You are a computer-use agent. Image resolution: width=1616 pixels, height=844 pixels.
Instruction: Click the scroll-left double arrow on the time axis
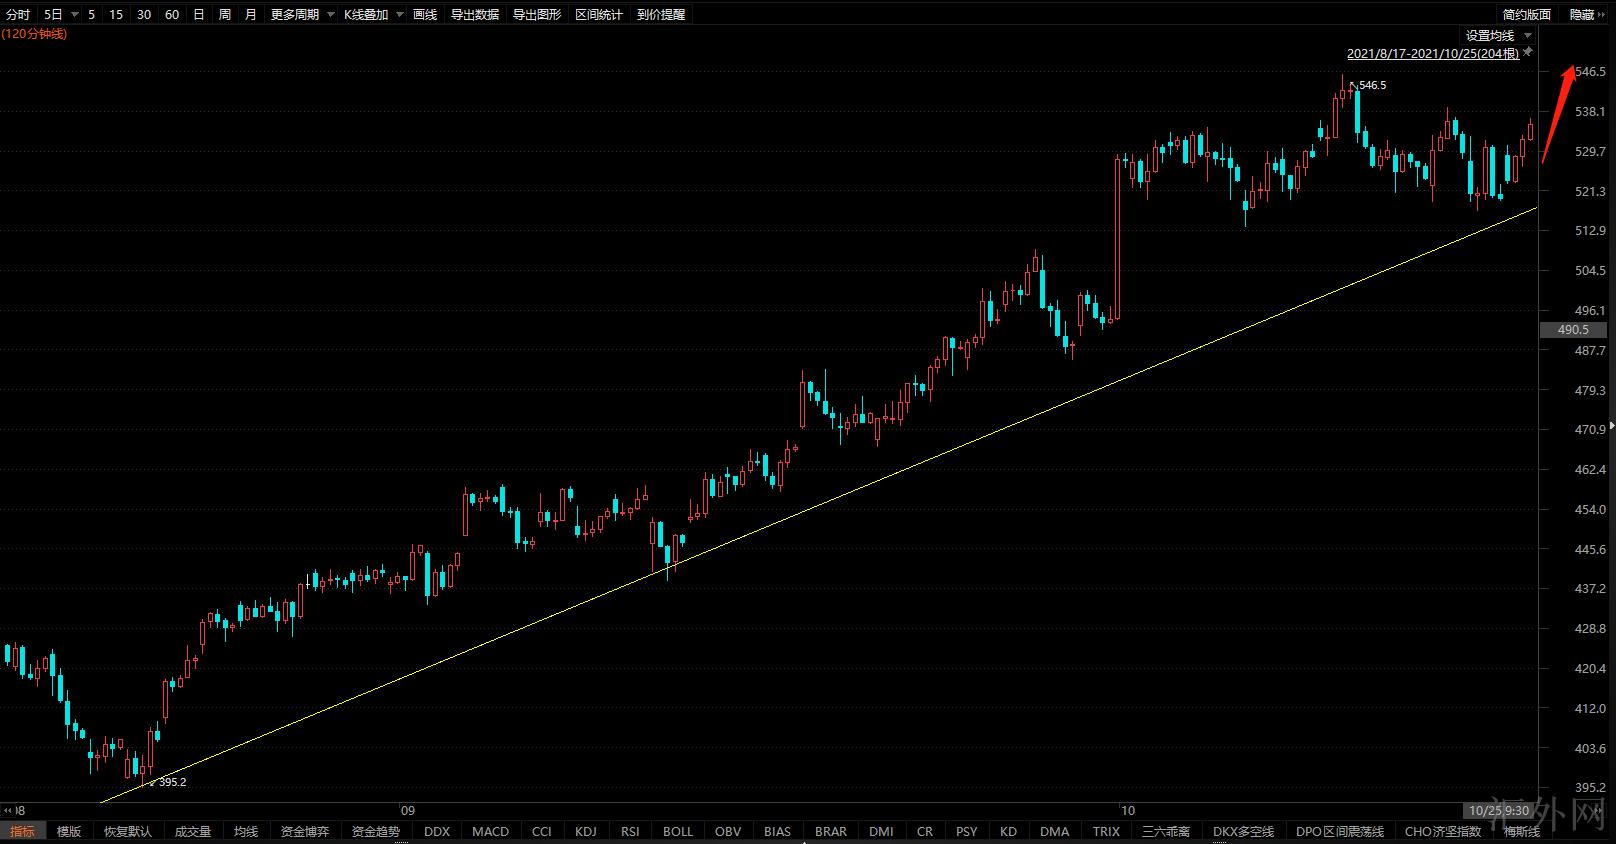click(x=9, y=810)
